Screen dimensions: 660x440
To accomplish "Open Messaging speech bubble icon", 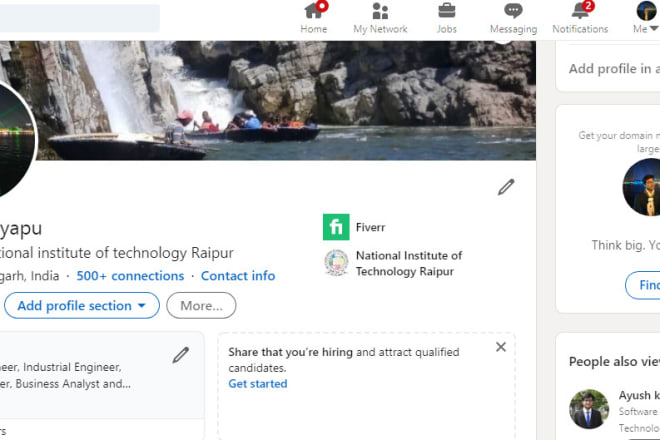I will tap(513, 11).
